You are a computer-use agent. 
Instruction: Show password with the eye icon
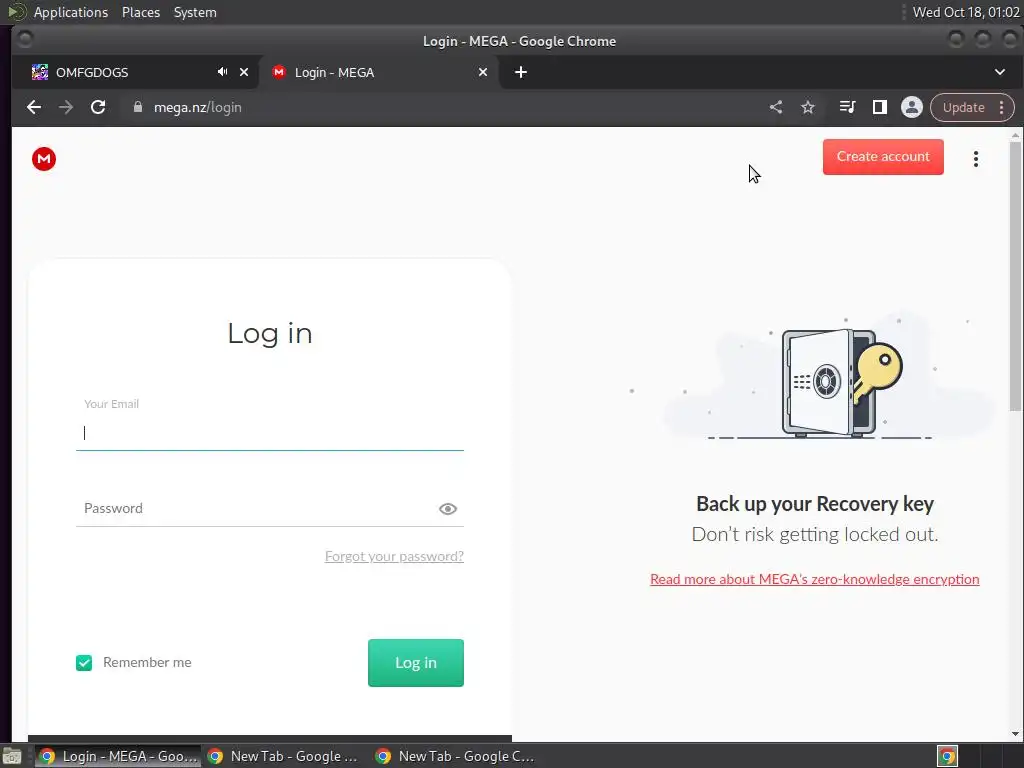pos(448,509)
